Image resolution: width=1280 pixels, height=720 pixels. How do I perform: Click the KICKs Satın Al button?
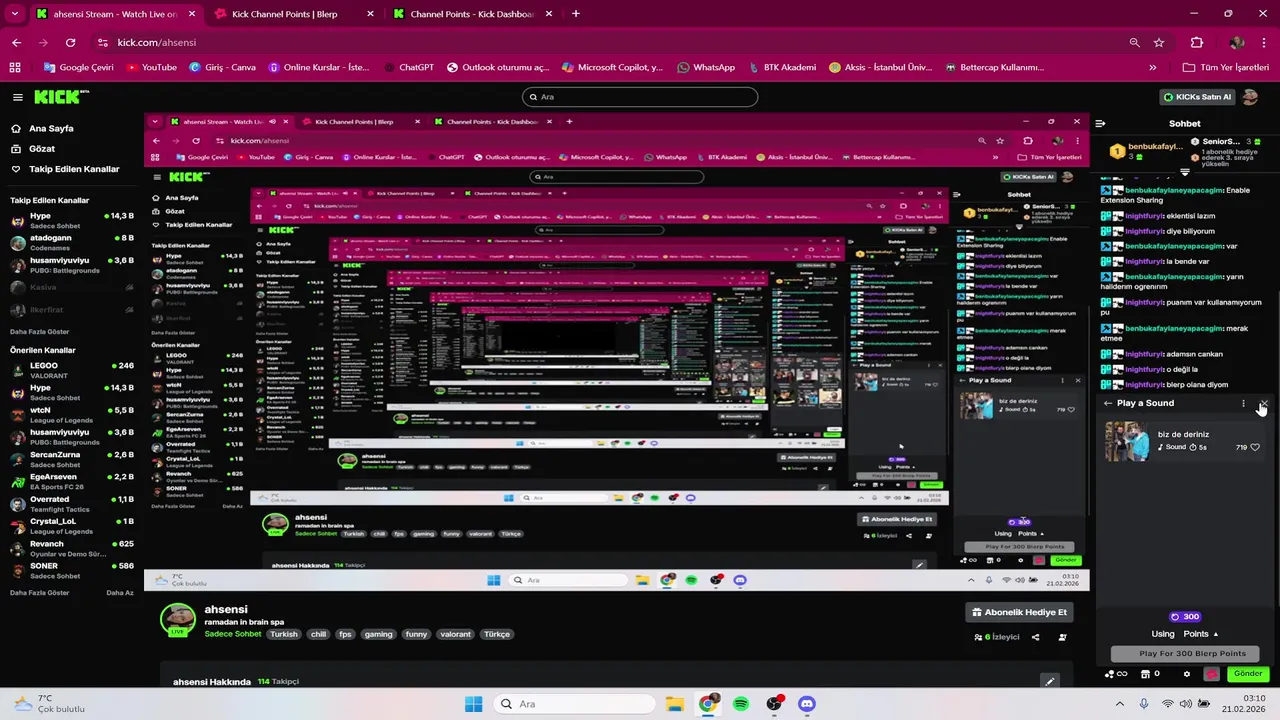pos(1197,97)
